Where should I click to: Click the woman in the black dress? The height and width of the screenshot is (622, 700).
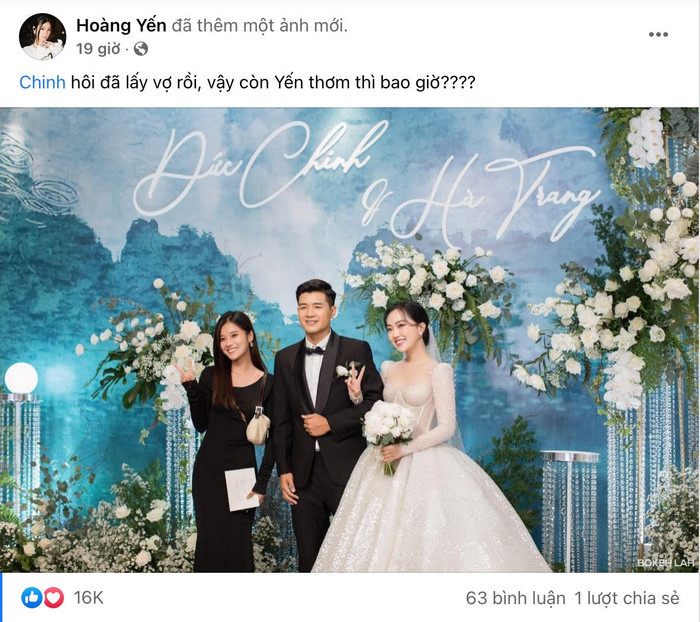coord(226,440)
